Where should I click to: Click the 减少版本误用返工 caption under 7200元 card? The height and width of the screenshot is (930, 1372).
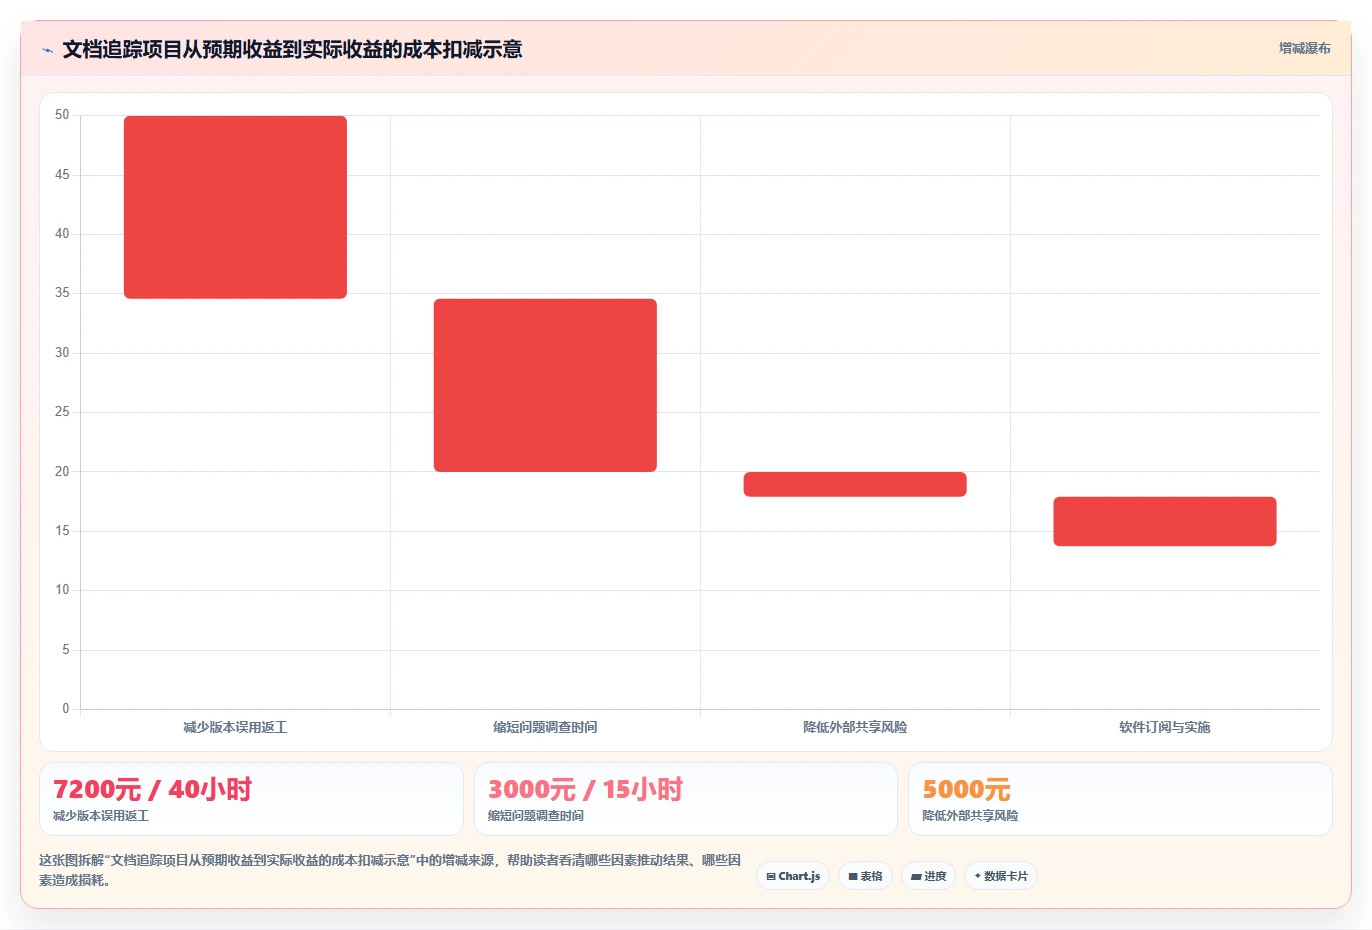coord(101,816)
